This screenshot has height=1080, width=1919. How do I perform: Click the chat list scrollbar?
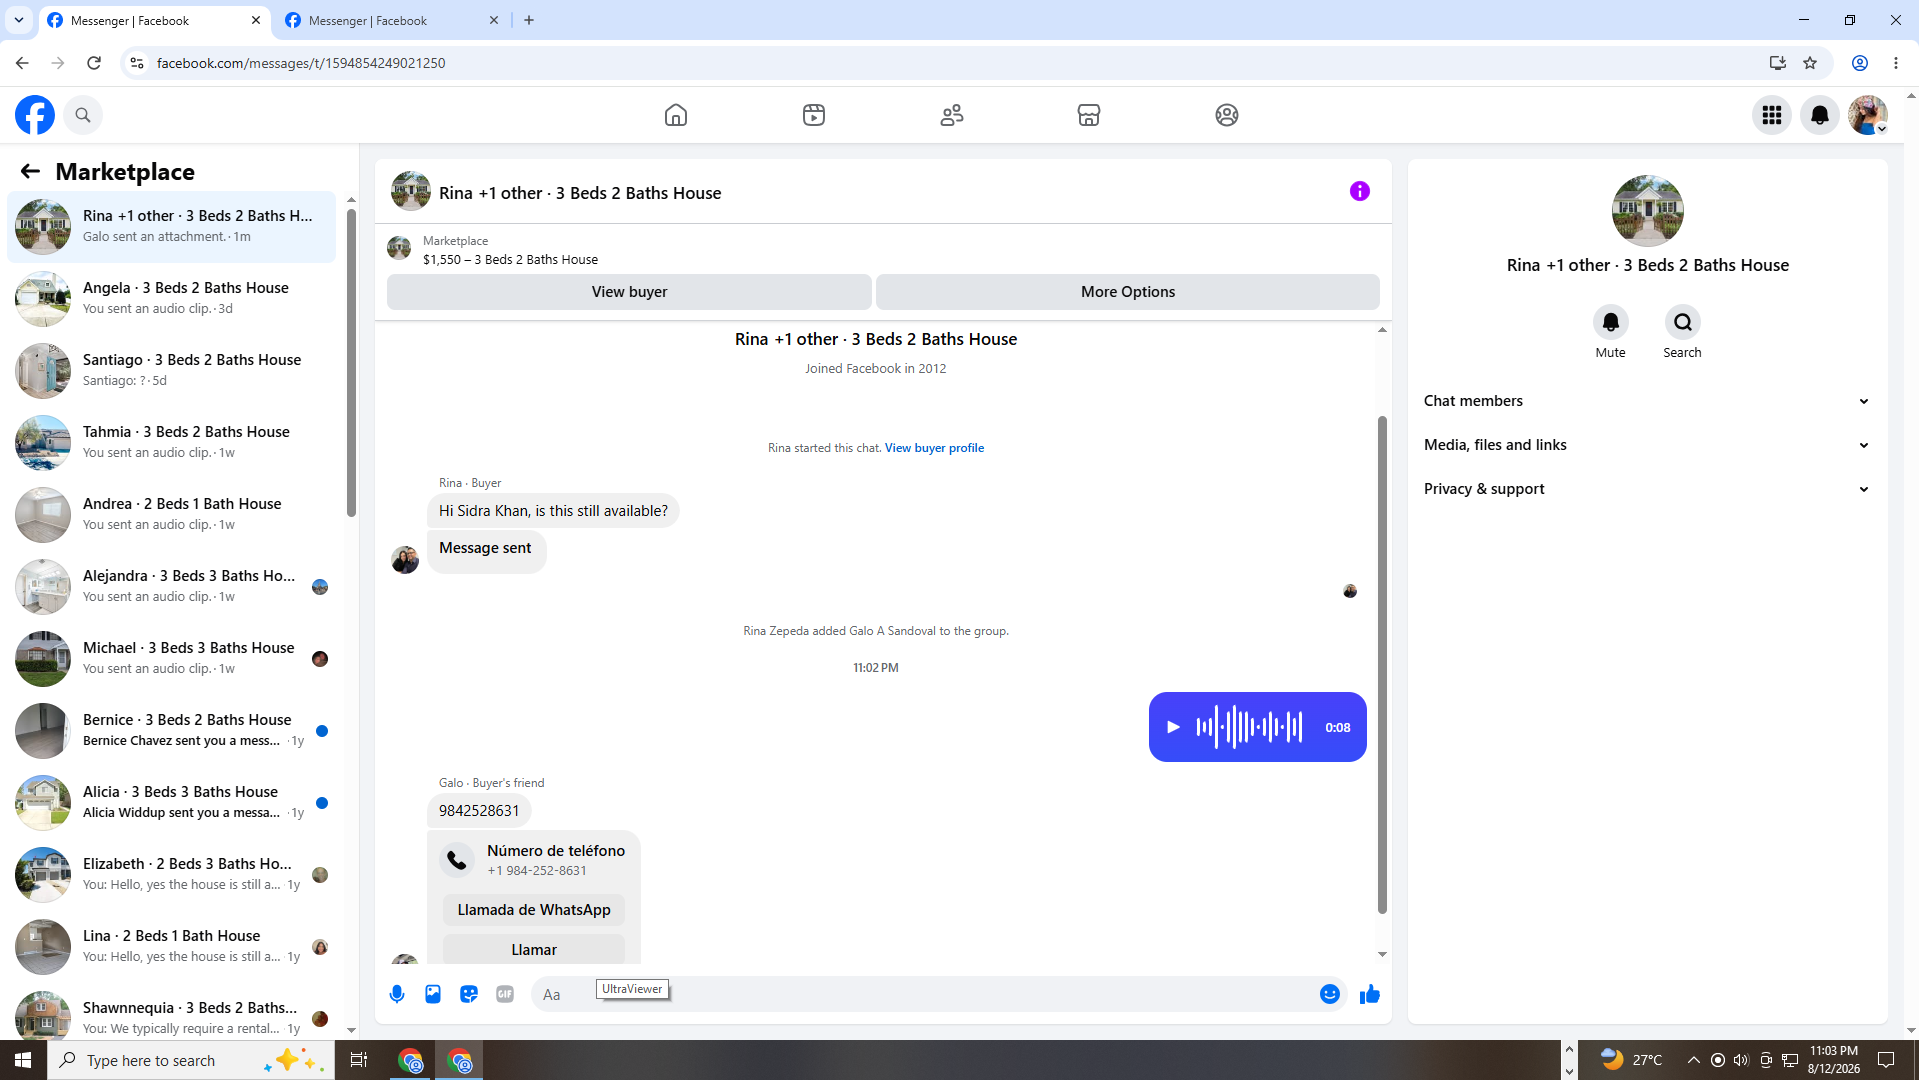tap(351, 363)
